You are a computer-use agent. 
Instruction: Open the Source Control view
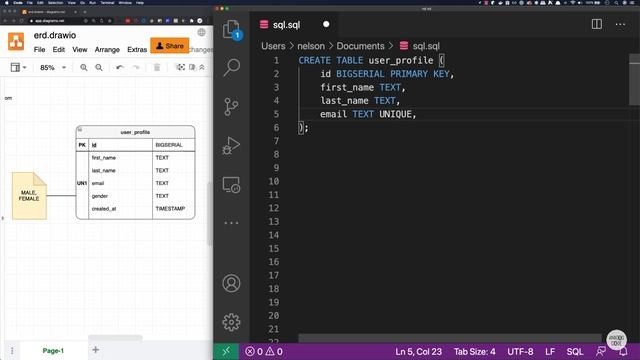pos(231,107)
